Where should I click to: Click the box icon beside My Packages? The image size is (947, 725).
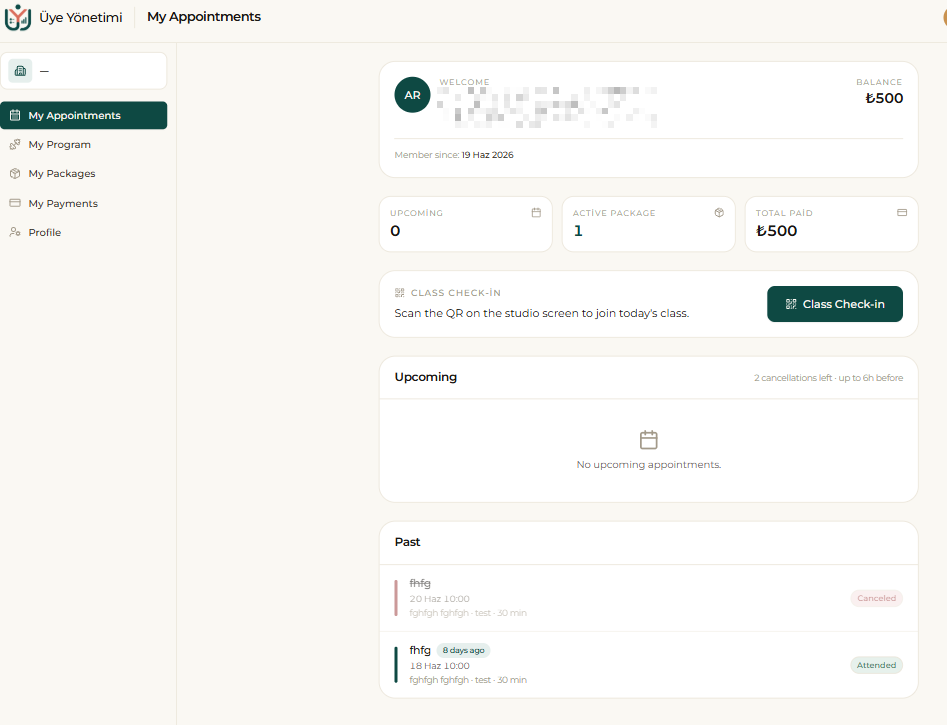click(15, 173)
